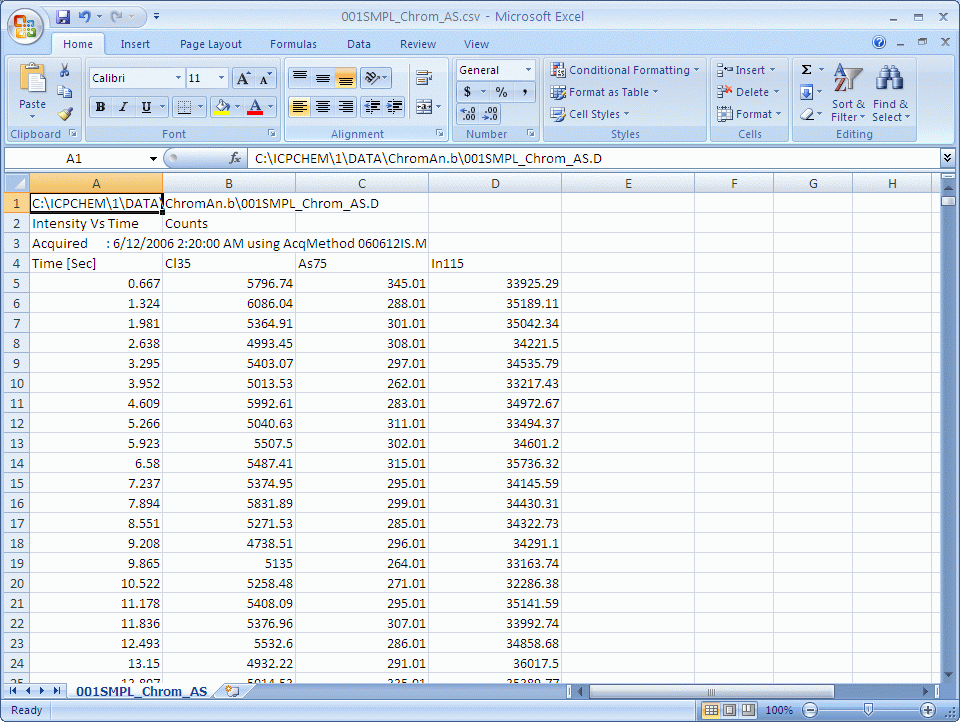Apply the red Font Color swatch
The image size is (960, 722).
click(x=255, y=107)
